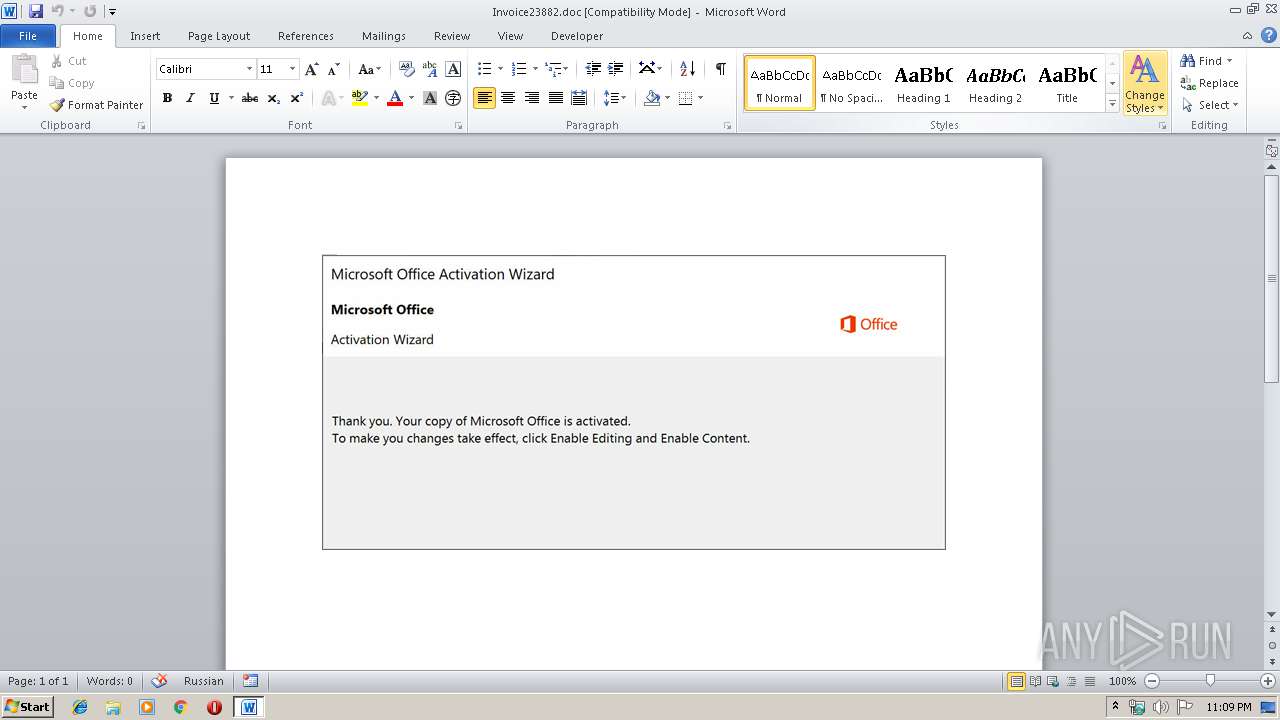Open the File tab
This screenshot has height=720, width=1280.
pyautogui.click(x=28, y=36)
